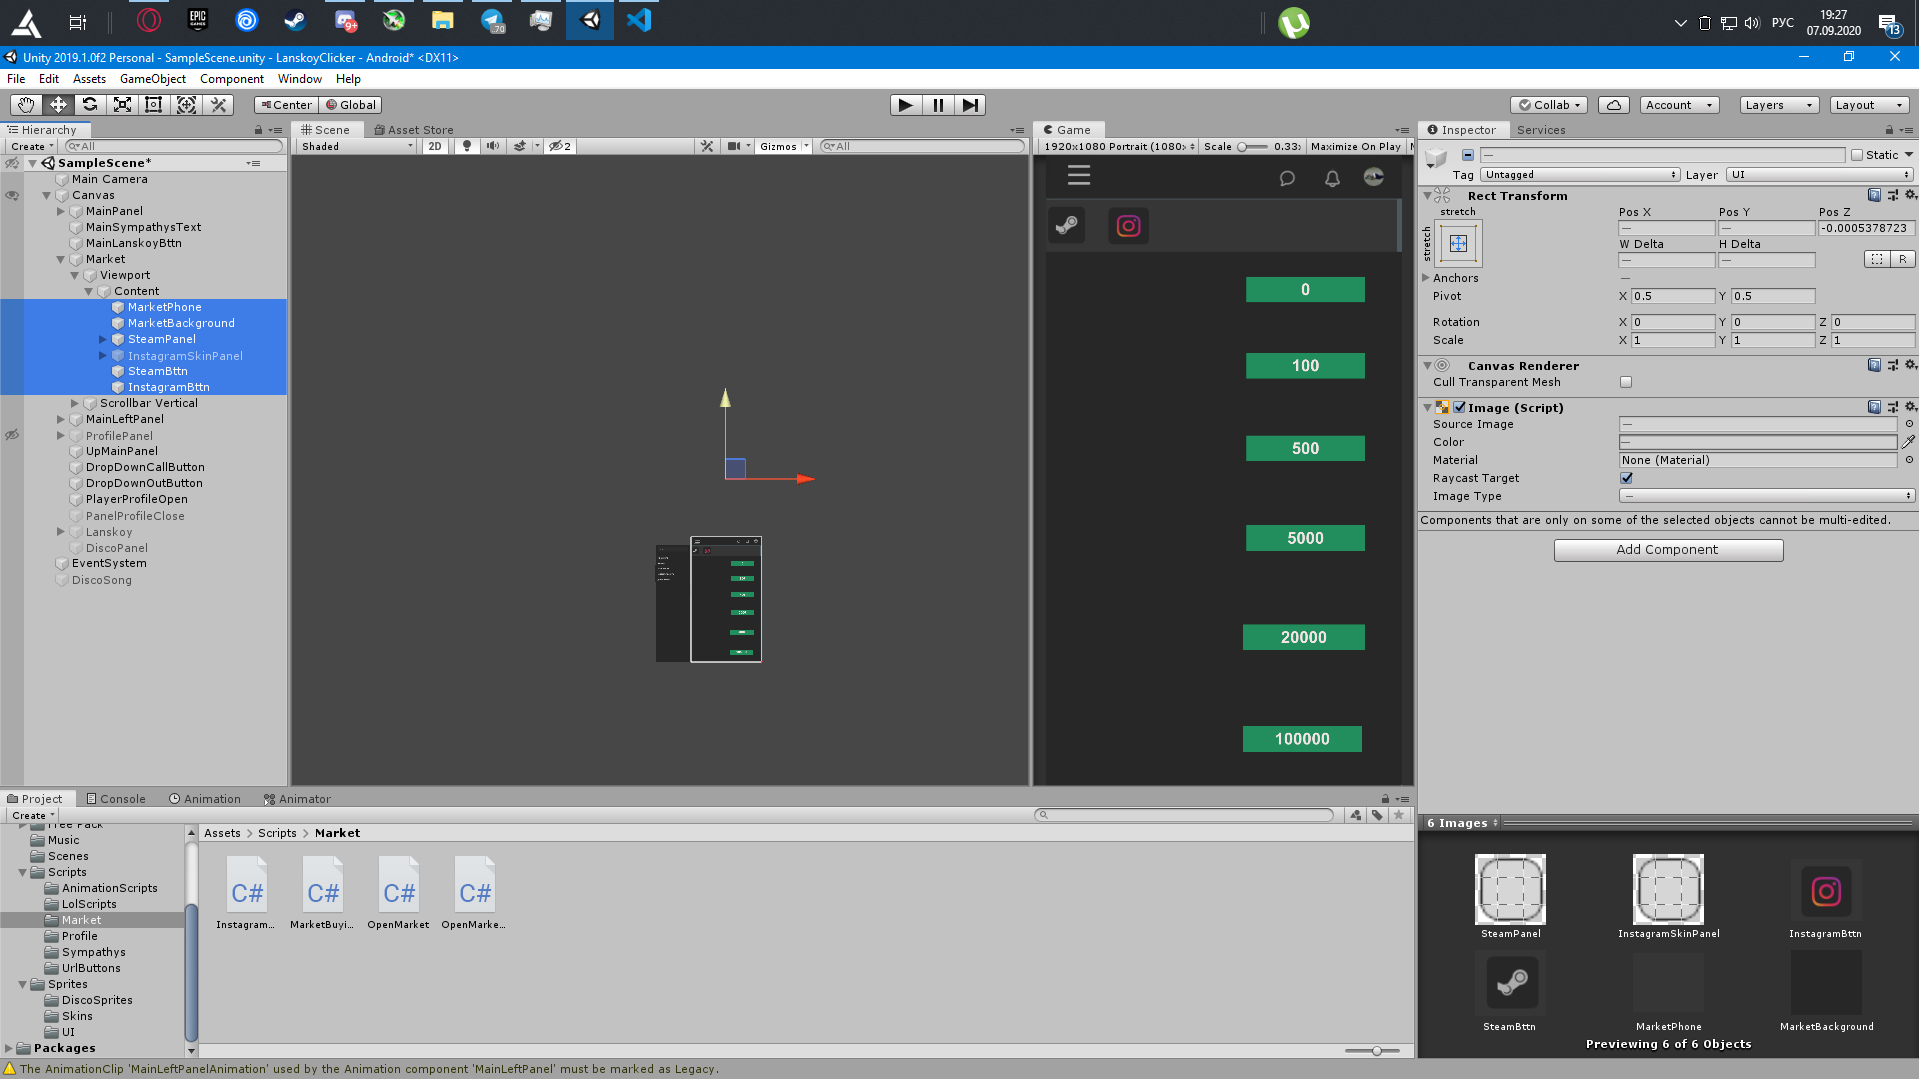The width and height of the screenshot is (1919, 1079).
Task: Select the Scale tool
Action: [122, 105]
